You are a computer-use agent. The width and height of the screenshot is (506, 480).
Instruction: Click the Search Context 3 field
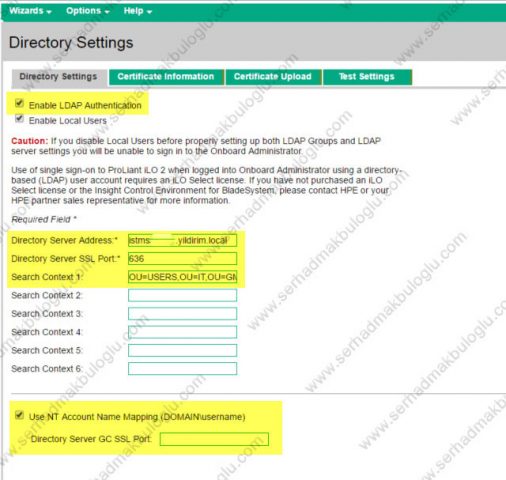[x=182, y=314]
